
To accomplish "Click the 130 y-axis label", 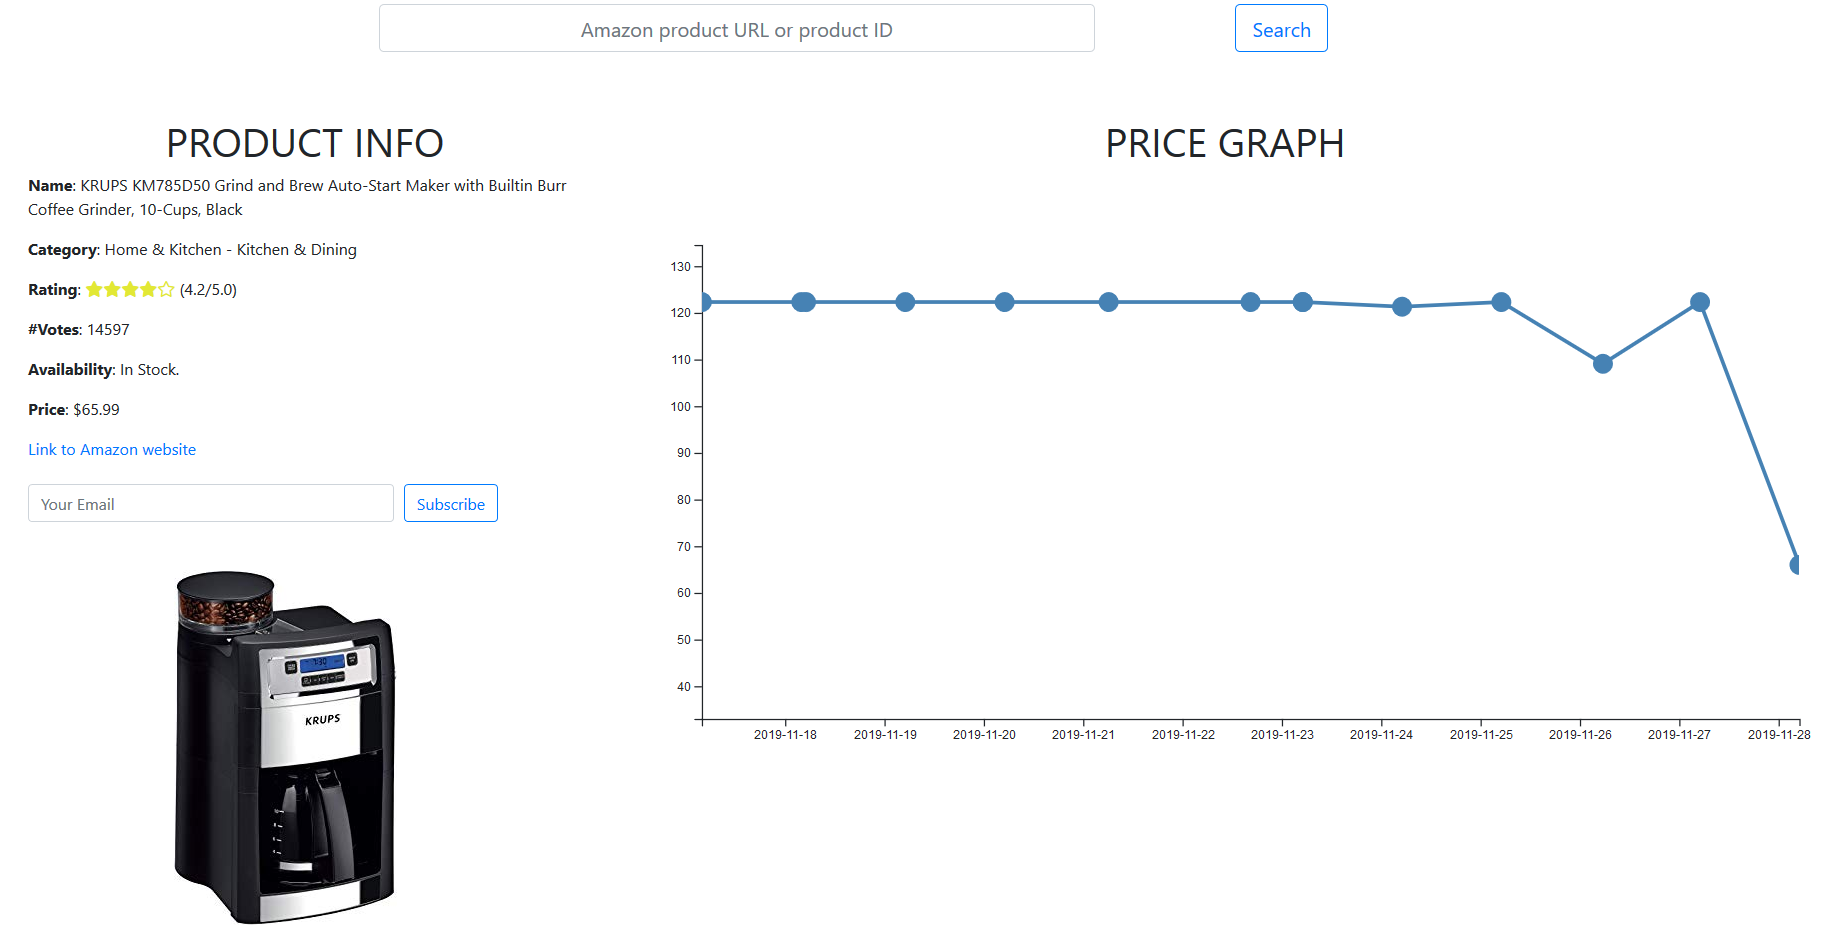I will pos(681,267).
